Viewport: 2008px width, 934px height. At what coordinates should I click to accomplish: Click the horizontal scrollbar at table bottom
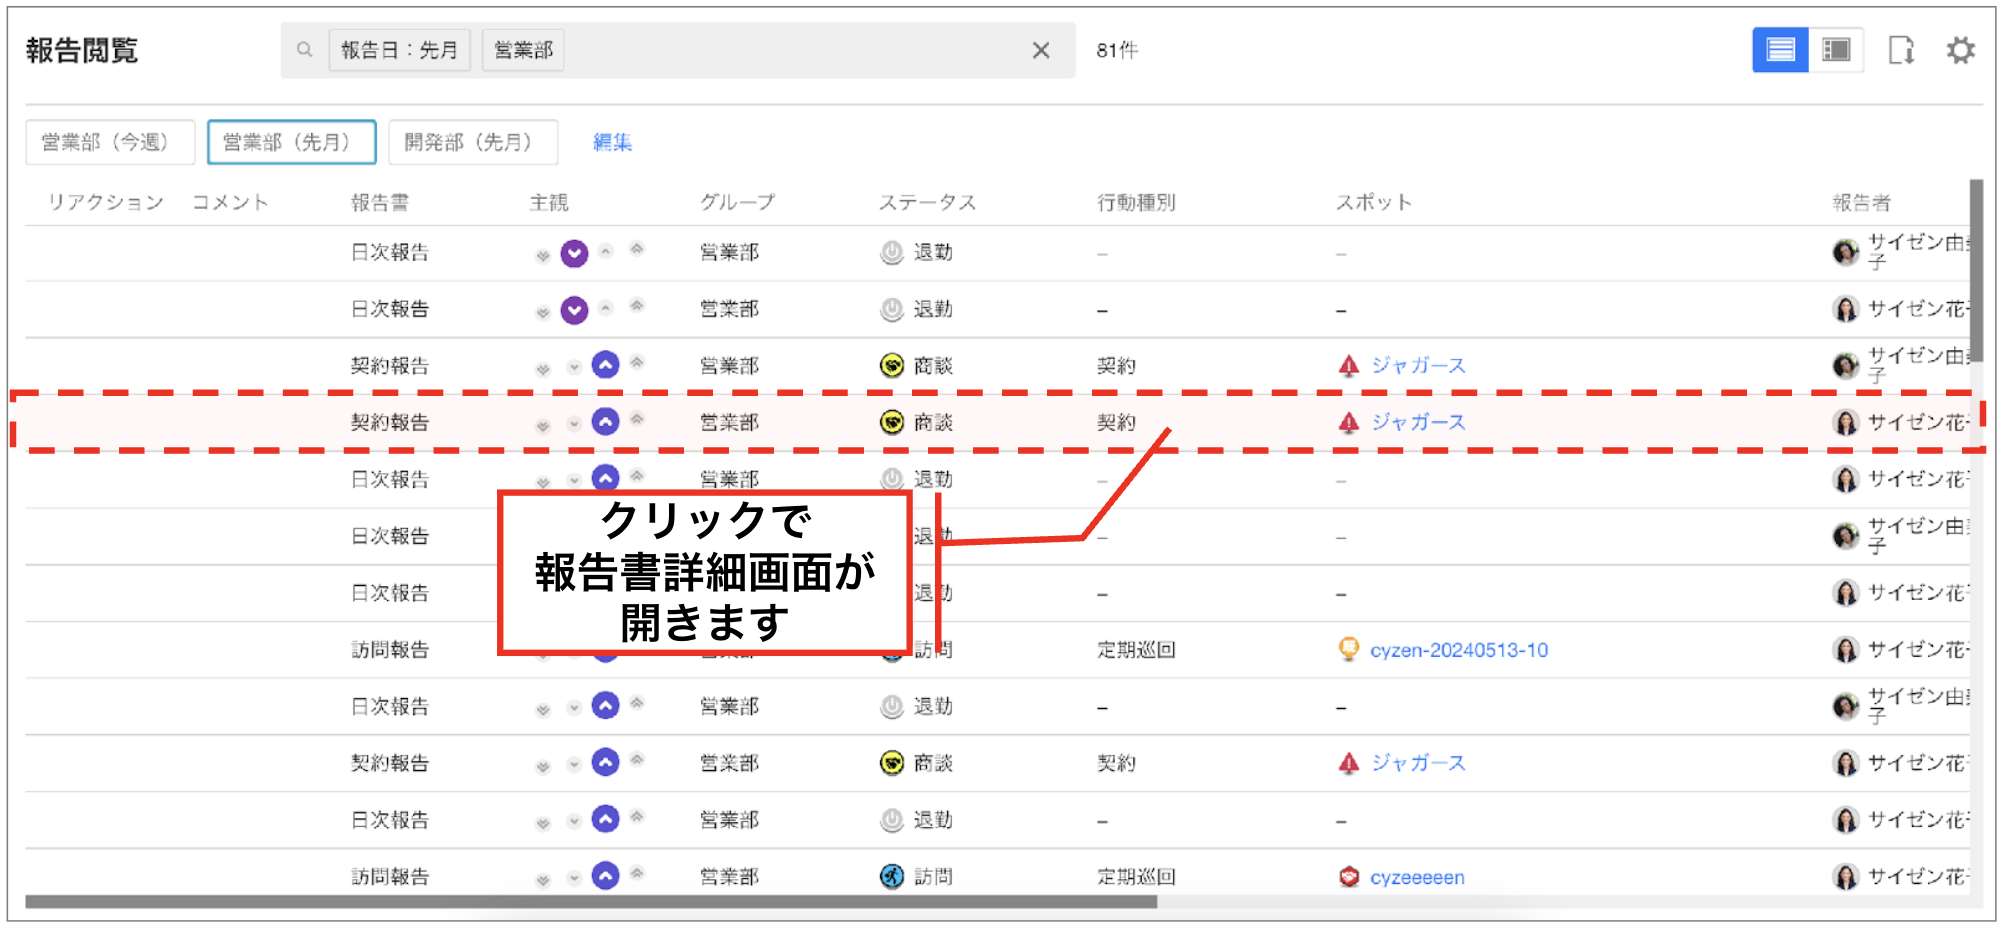point(591,902)
